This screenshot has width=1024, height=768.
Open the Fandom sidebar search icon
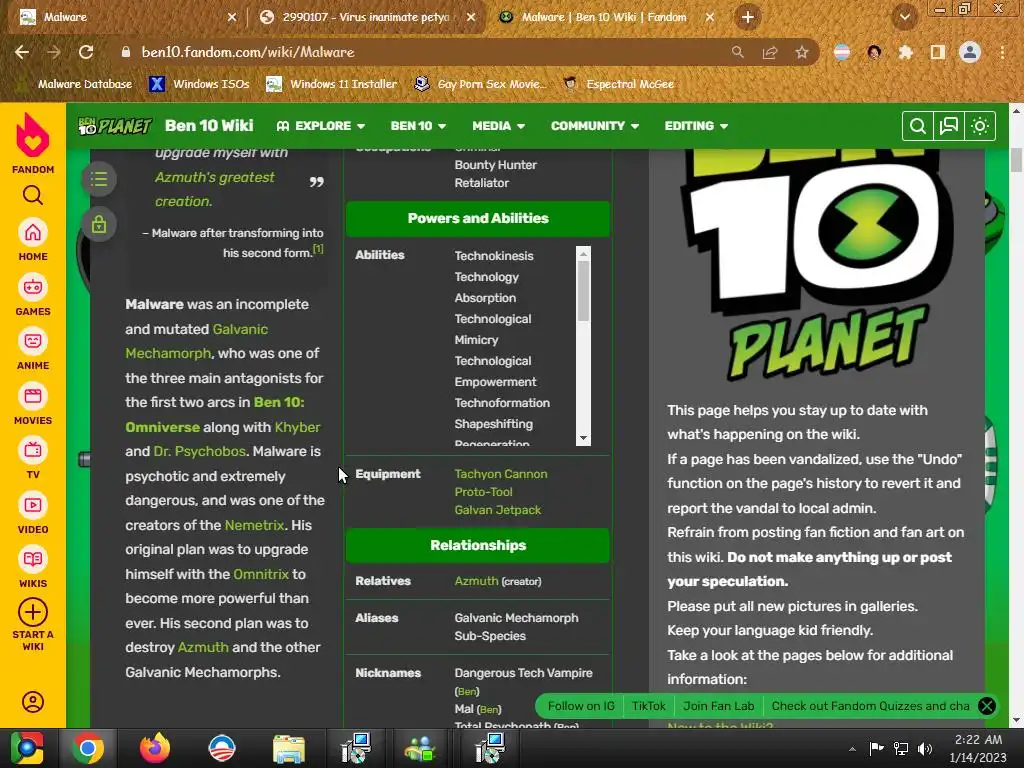[33, 195]
